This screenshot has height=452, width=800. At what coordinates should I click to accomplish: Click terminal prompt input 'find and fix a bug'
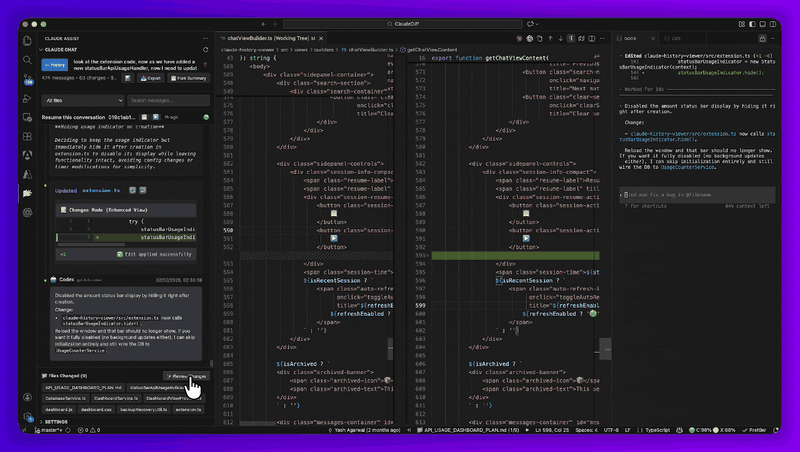[x=697, y=195]
